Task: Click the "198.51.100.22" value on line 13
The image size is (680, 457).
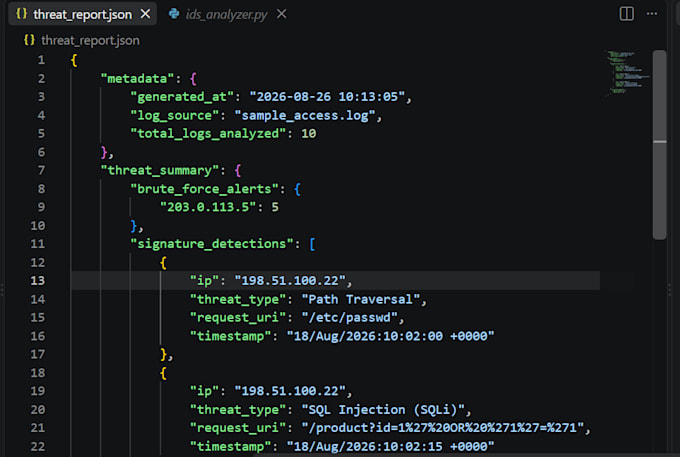Action: tap(290, 281)
